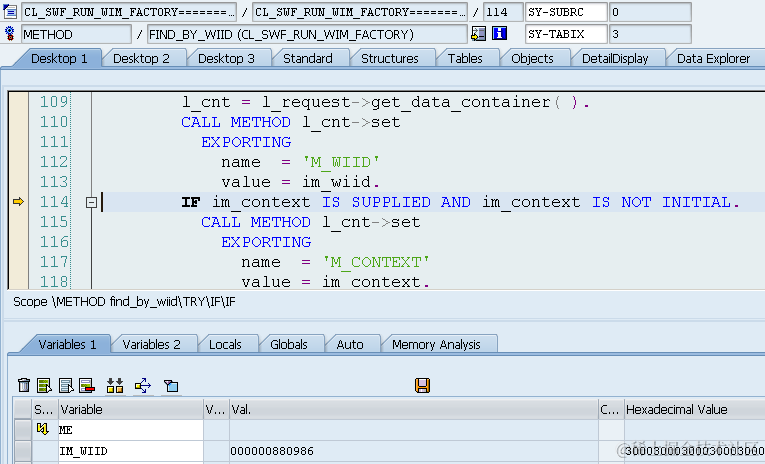The width and height of the screenshot is (765, 464).
Task: Click the EXPORTING keyword on line 111
Action: pos(246,142)
